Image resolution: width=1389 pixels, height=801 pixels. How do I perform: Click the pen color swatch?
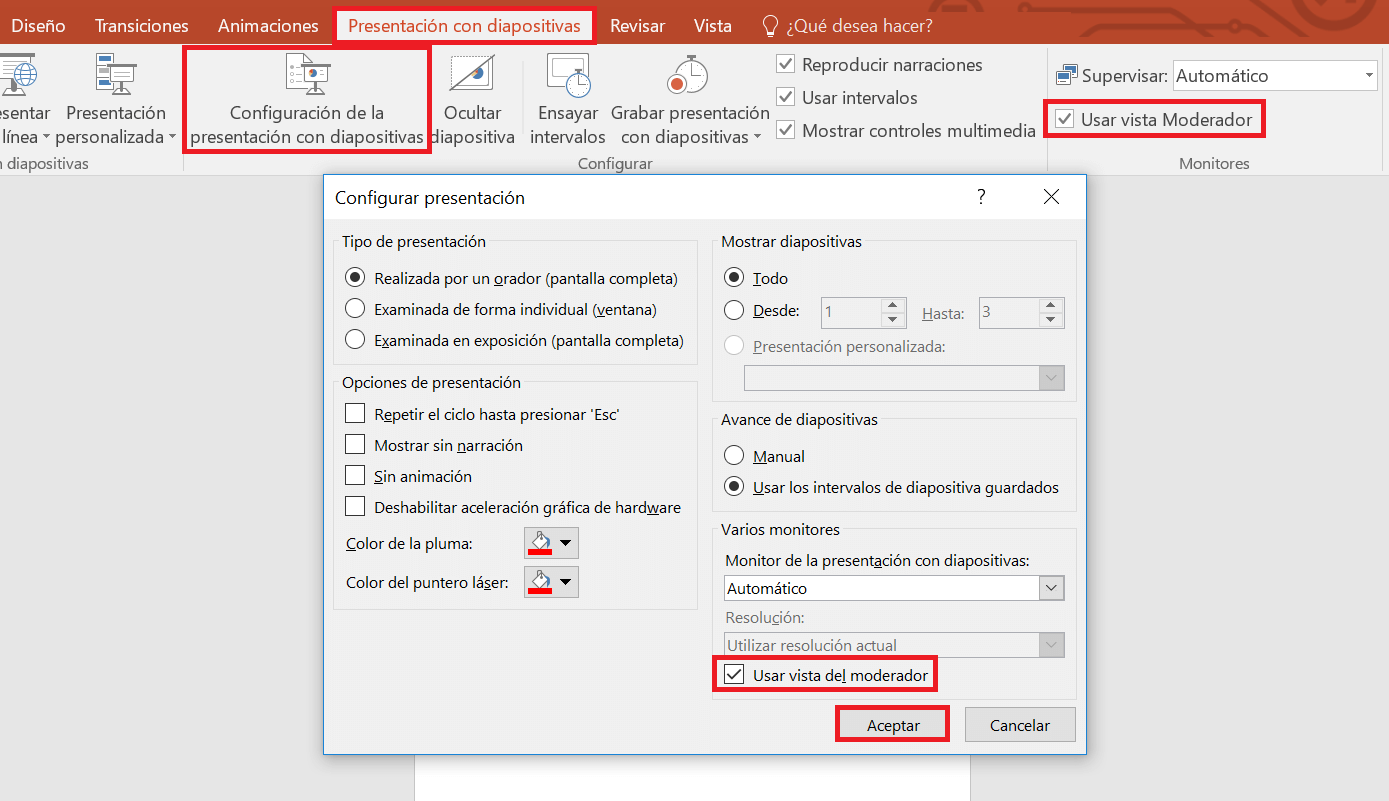(540, 543)
